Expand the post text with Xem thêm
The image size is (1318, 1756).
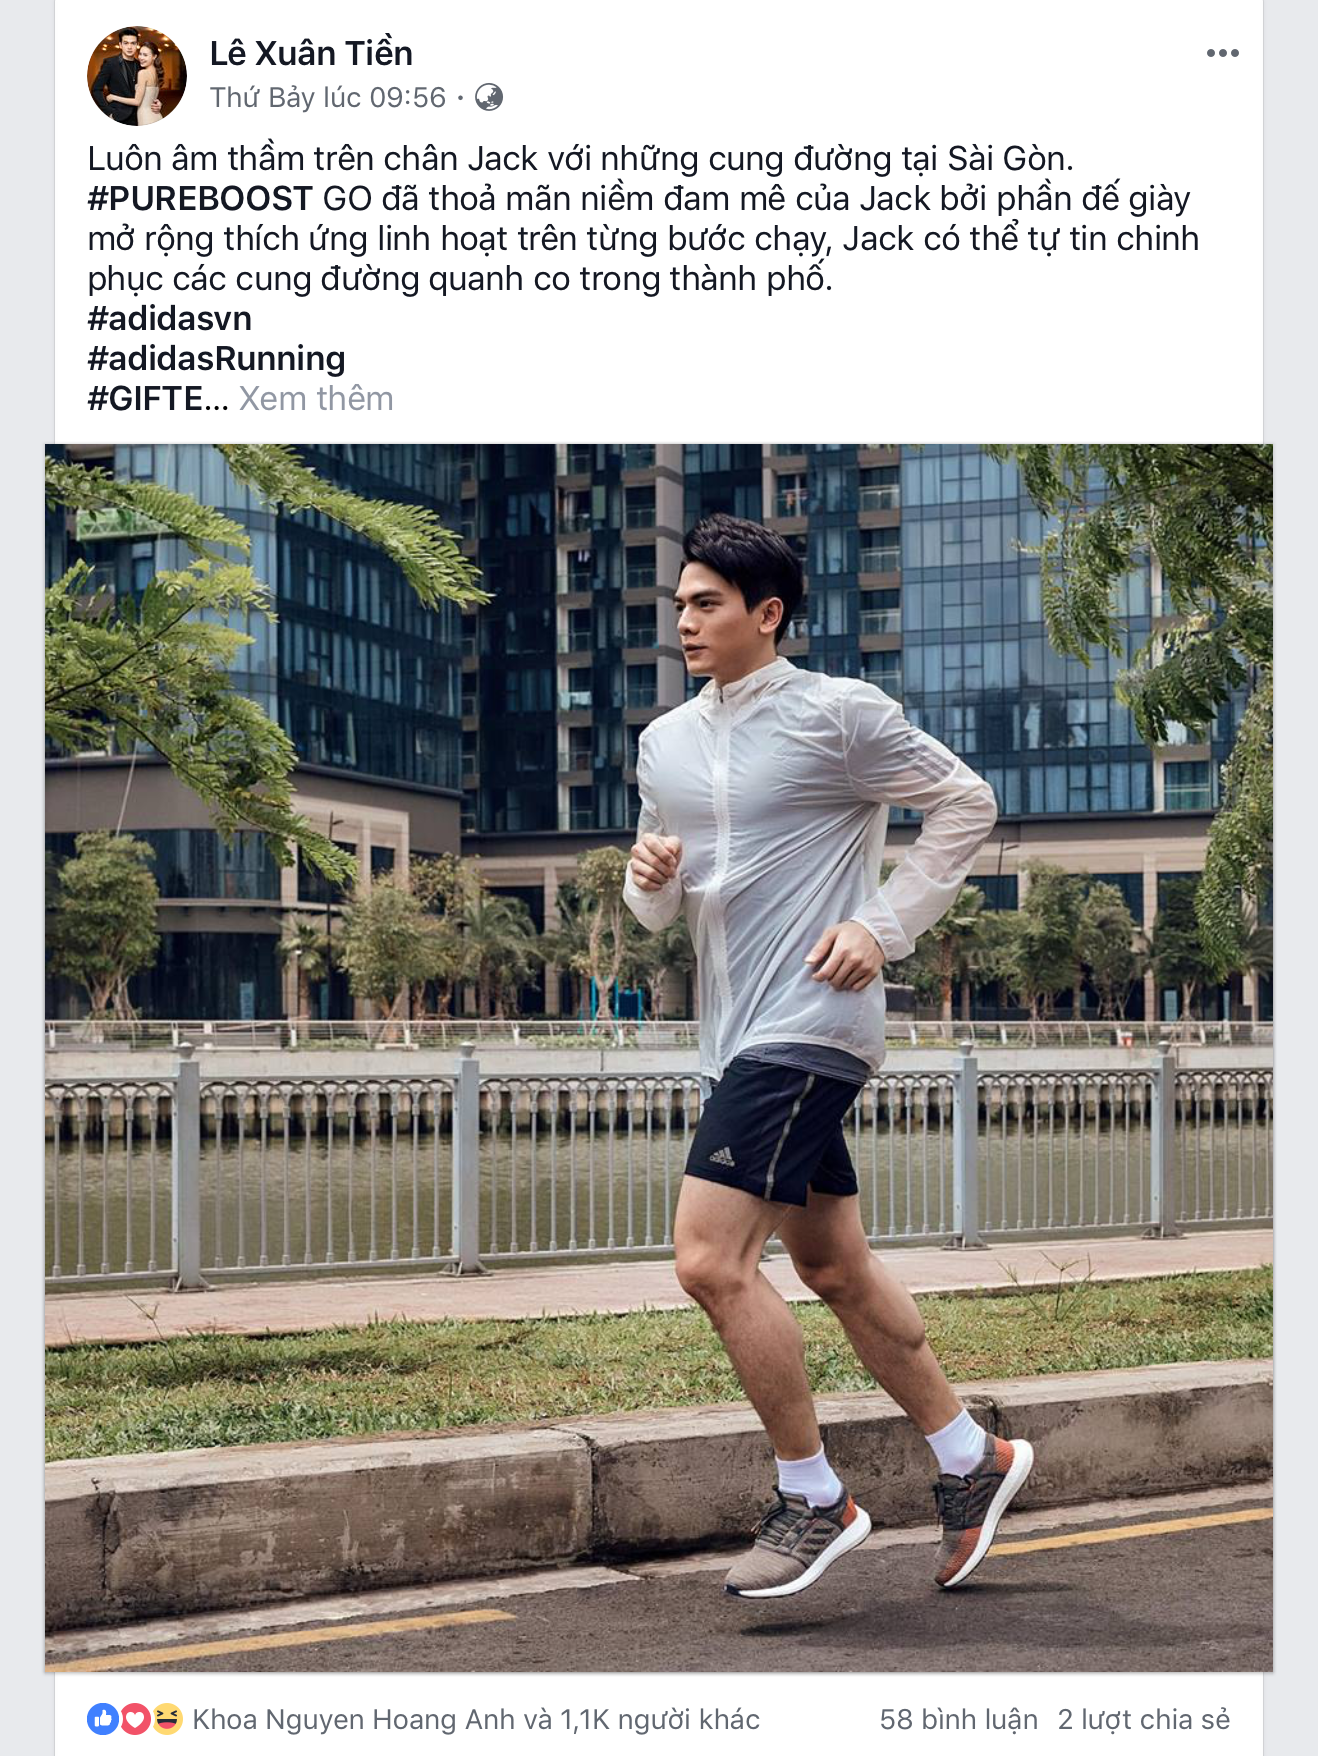316,399
